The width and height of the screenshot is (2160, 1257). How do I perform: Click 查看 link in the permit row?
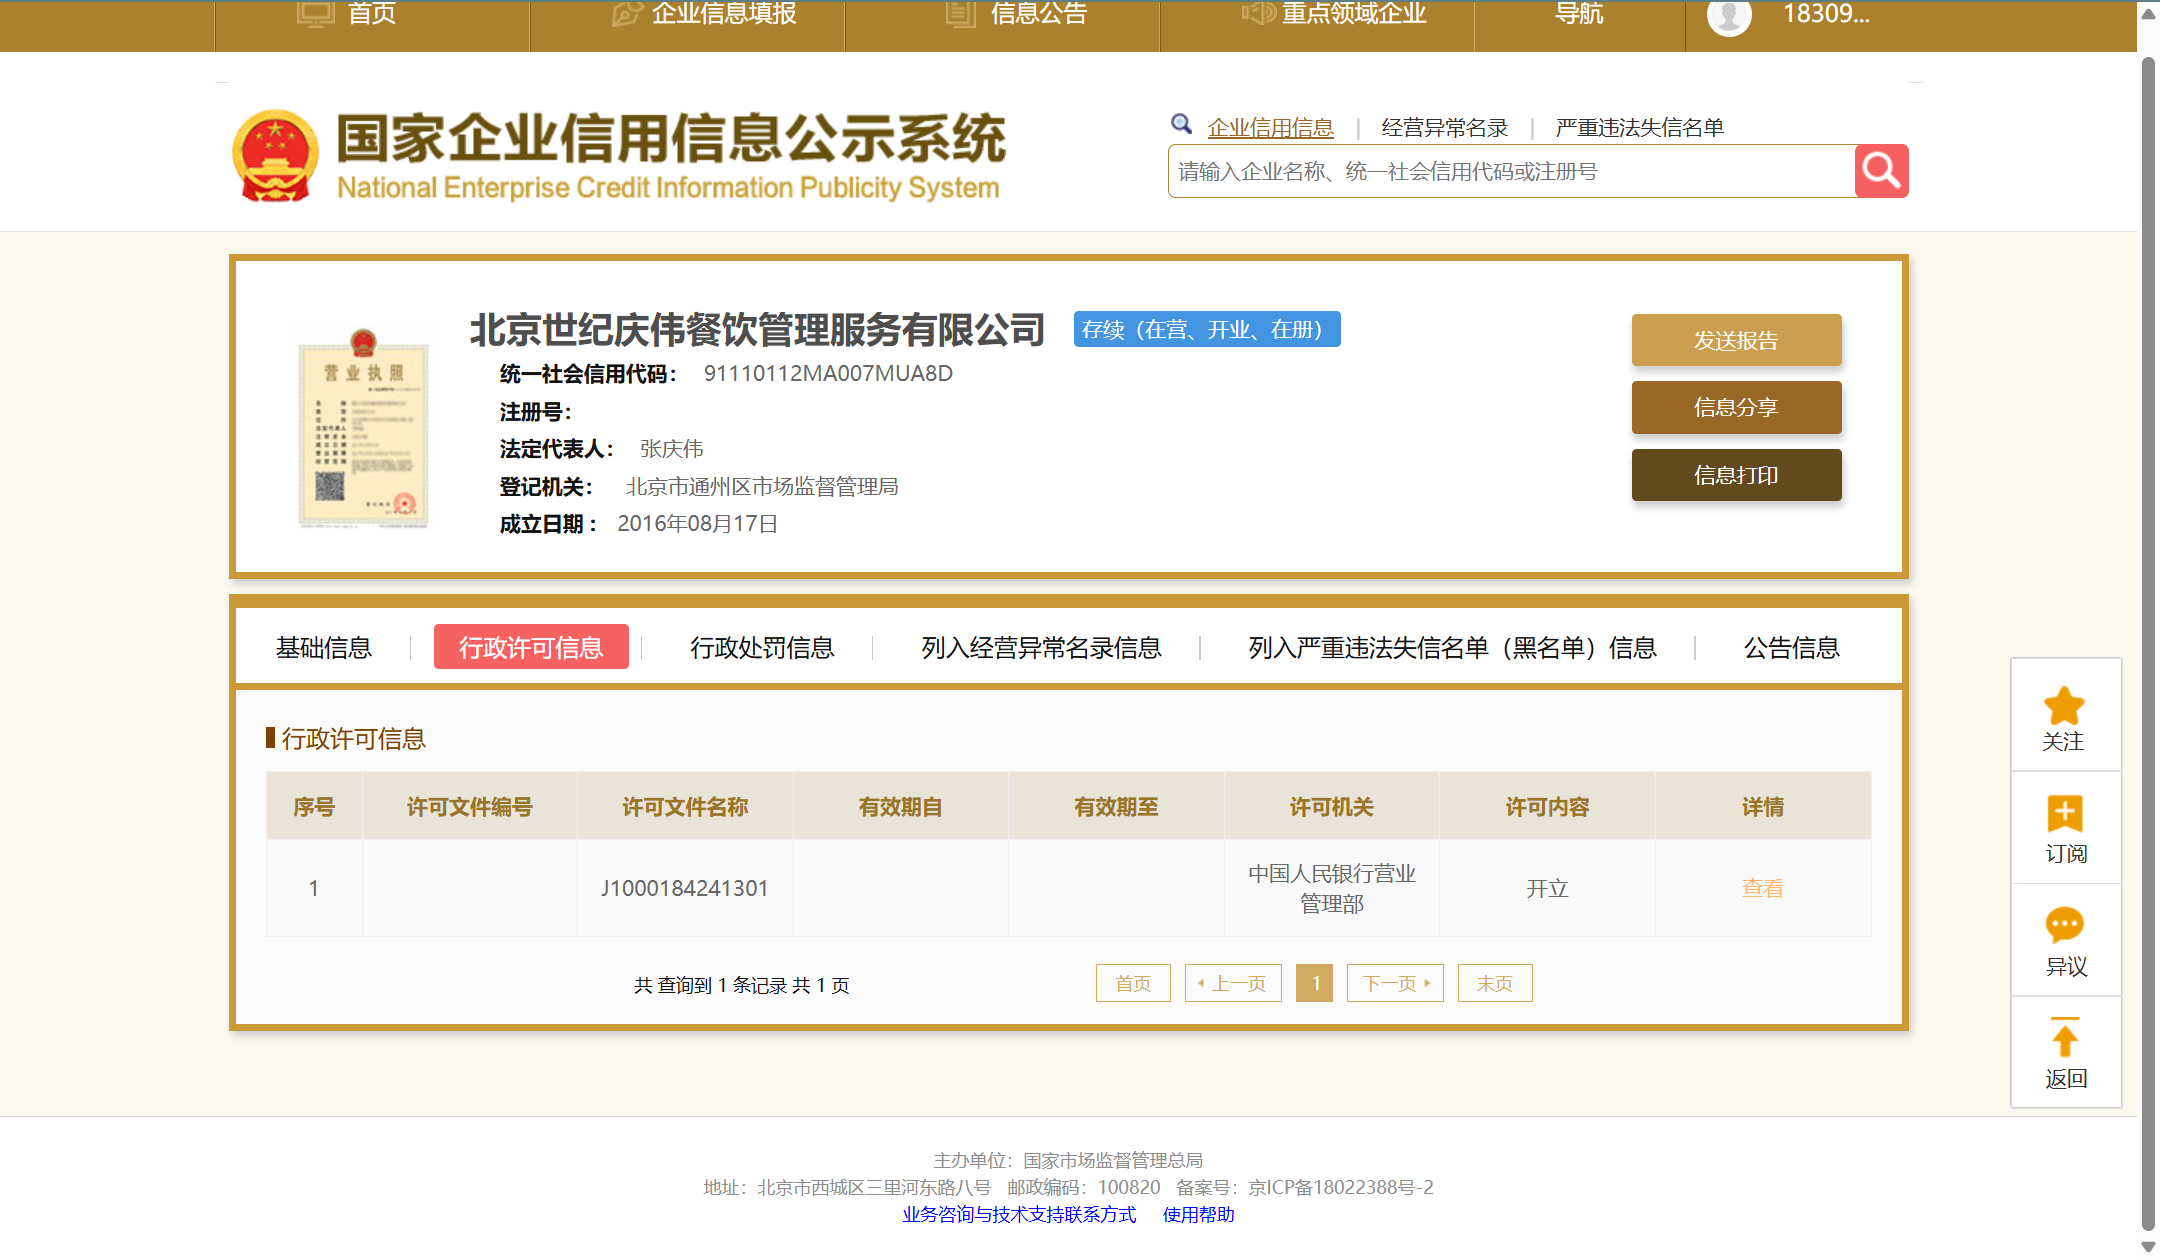point(1762,888)
